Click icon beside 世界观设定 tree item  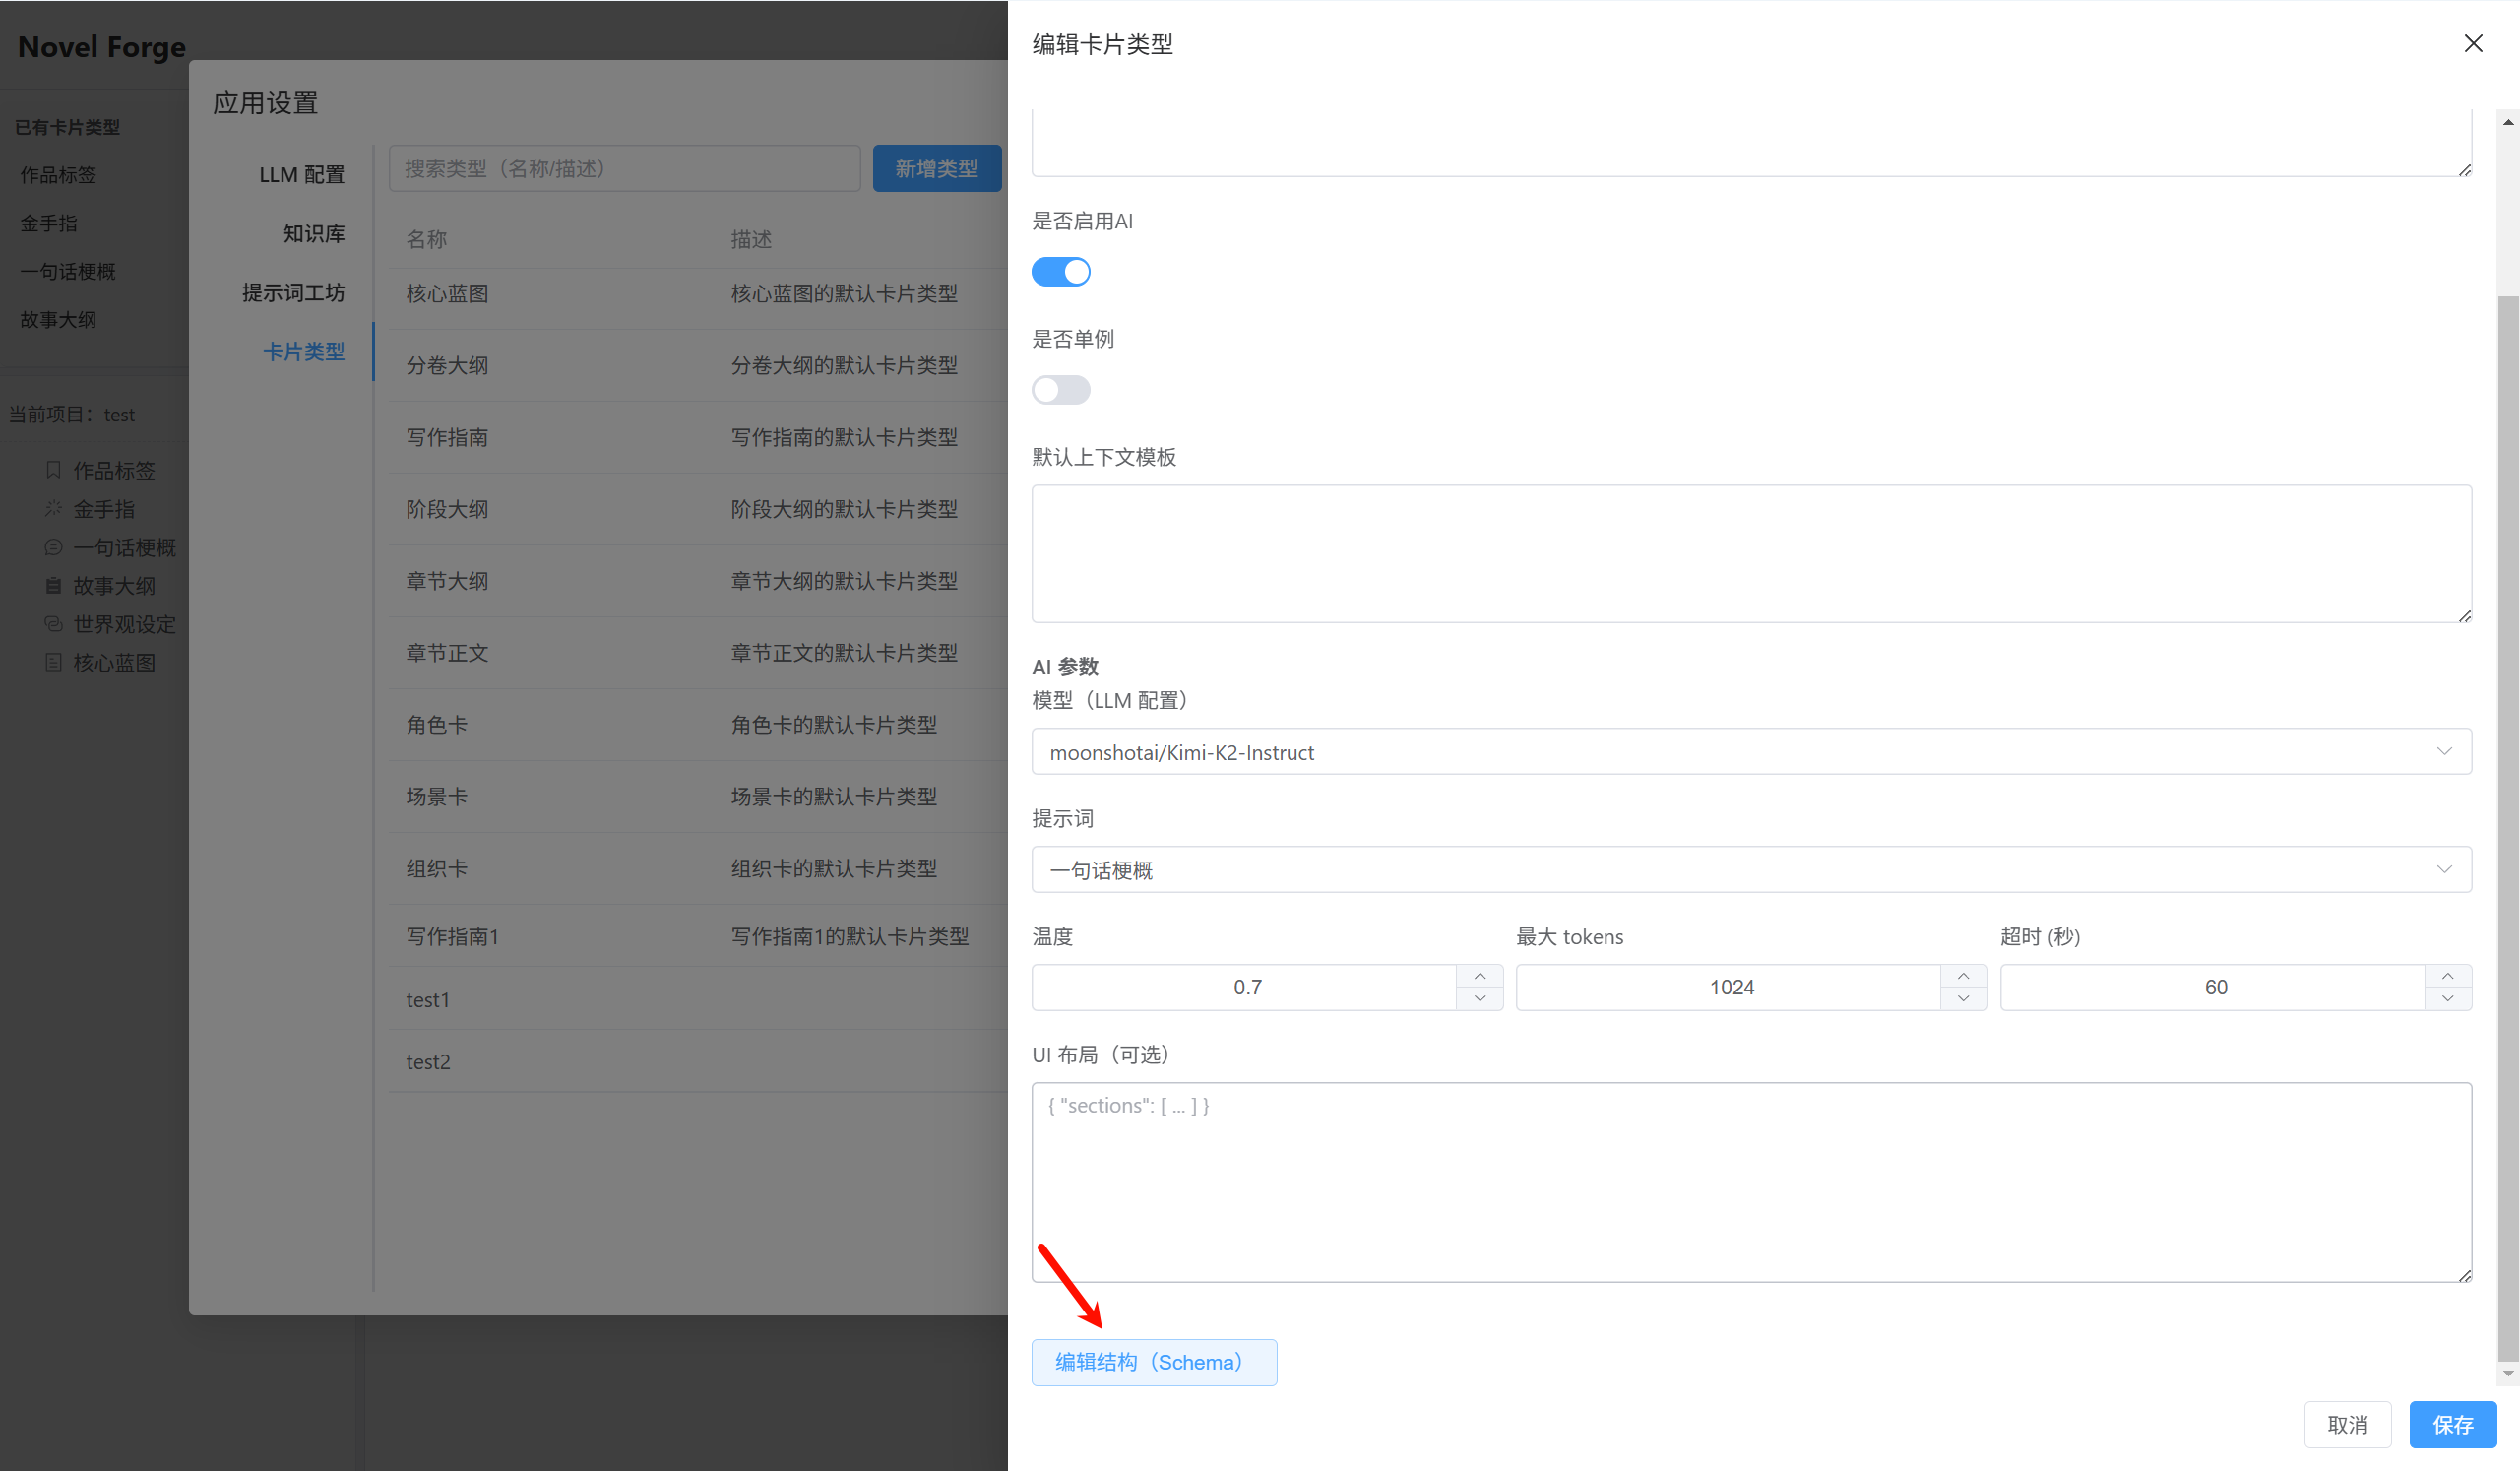pos(54,624)
